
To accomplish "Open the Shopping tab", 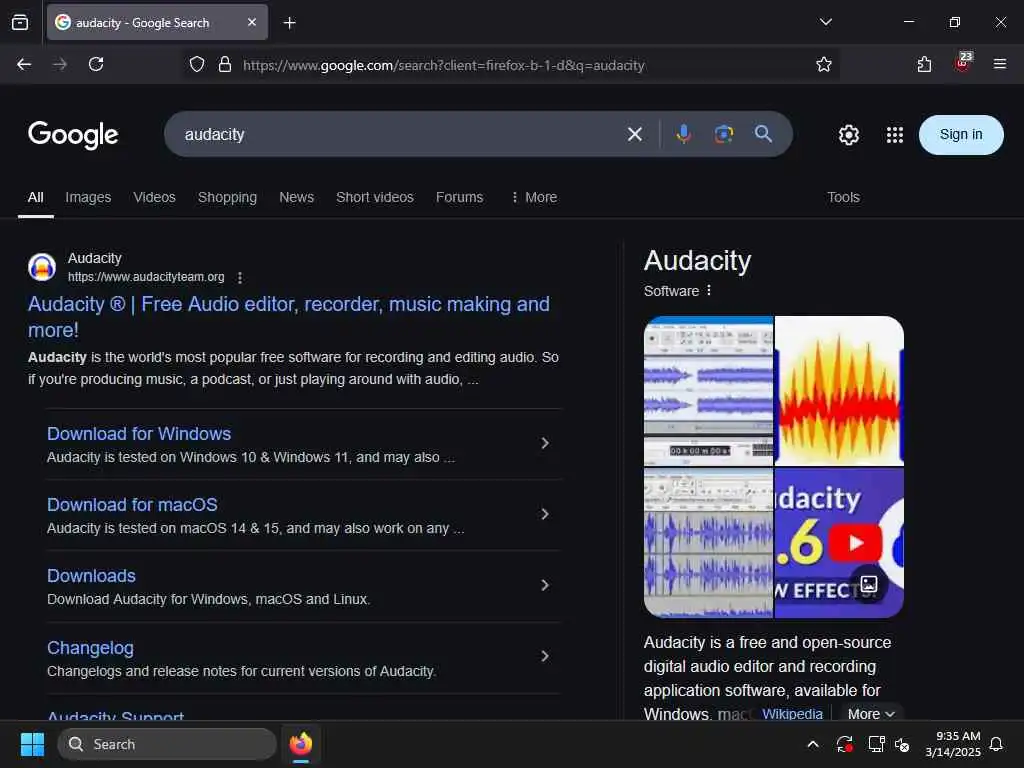I will [x=227, y=197].
